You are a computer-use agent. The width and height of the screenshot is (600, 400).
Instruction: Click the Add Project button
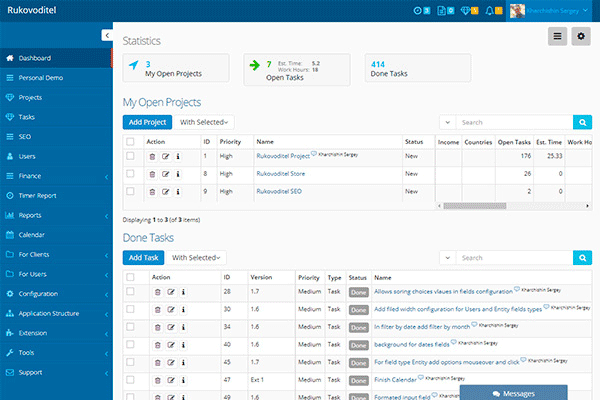[x=147, y=122]
